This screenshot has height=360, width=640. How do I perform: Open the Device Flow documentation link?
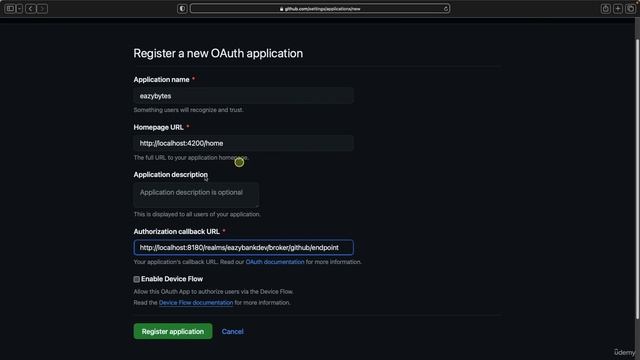coord(196,303)
